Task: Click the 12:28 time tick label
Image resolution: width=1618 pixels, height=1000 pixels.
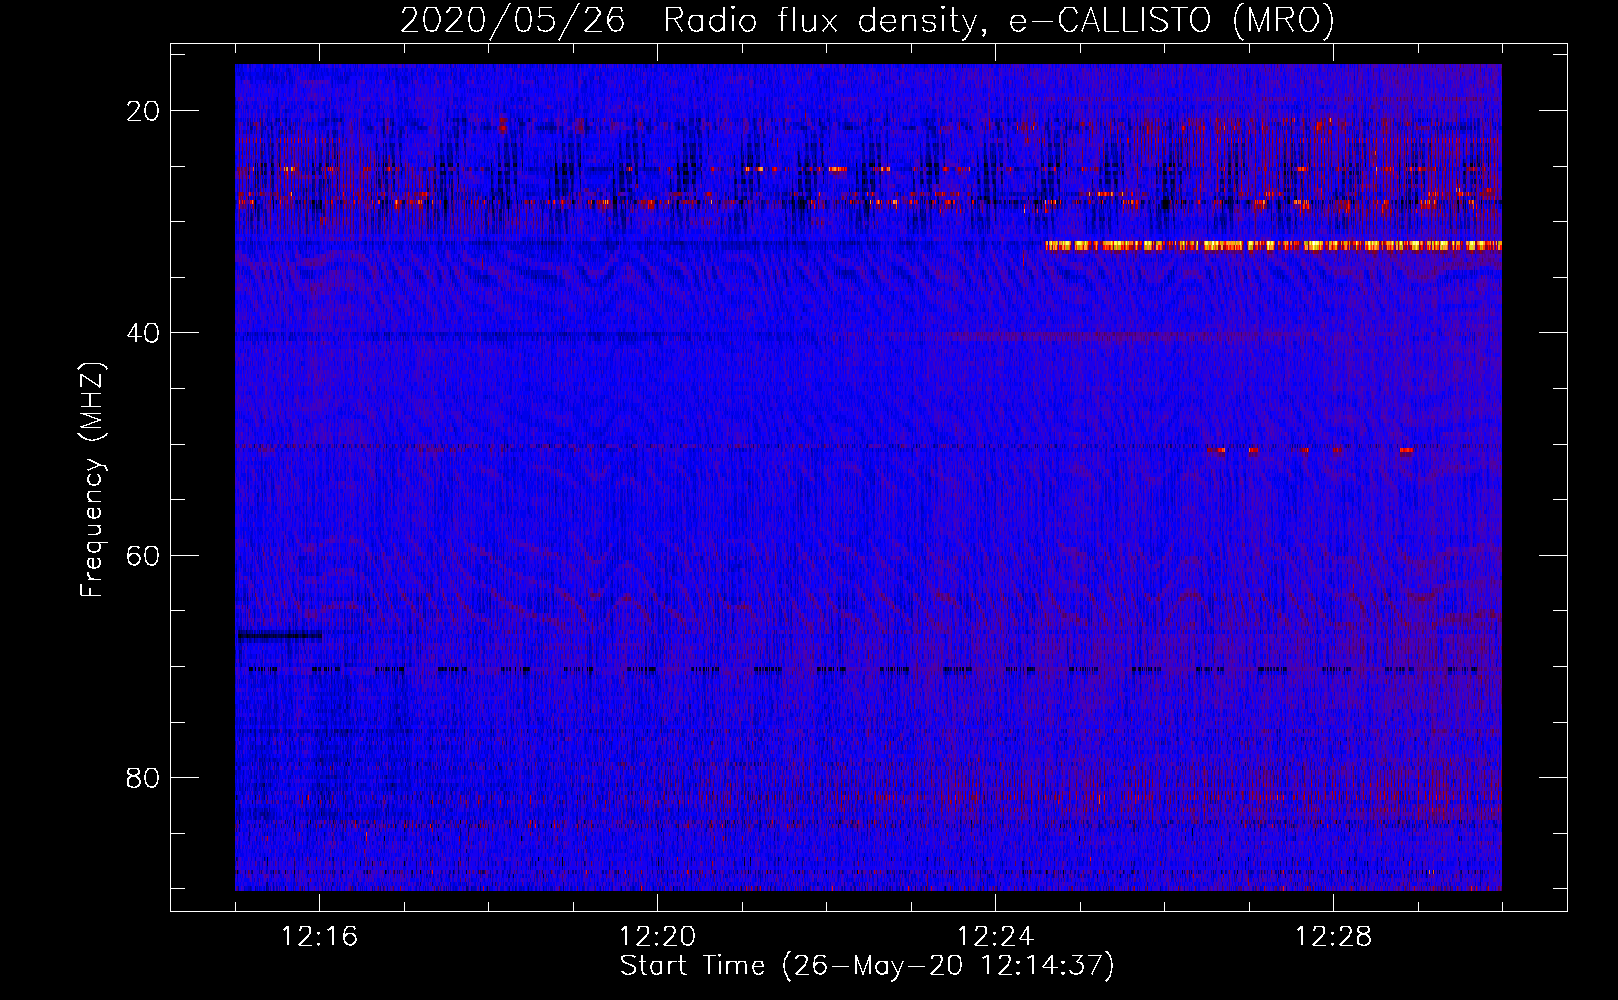Action: click(1333, 937)
